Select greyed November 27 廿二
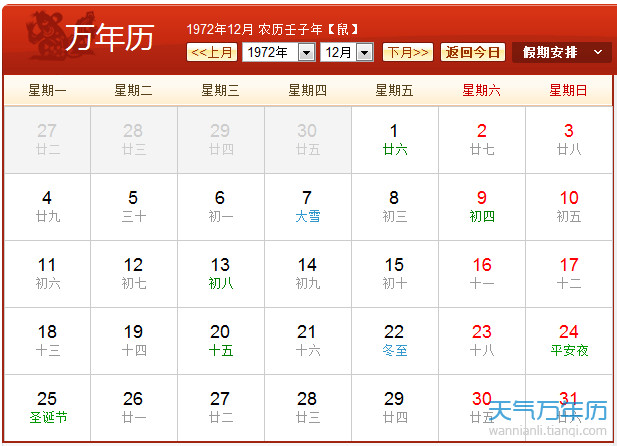Viewport: 617px width, 446px height. tap(47, 140)
